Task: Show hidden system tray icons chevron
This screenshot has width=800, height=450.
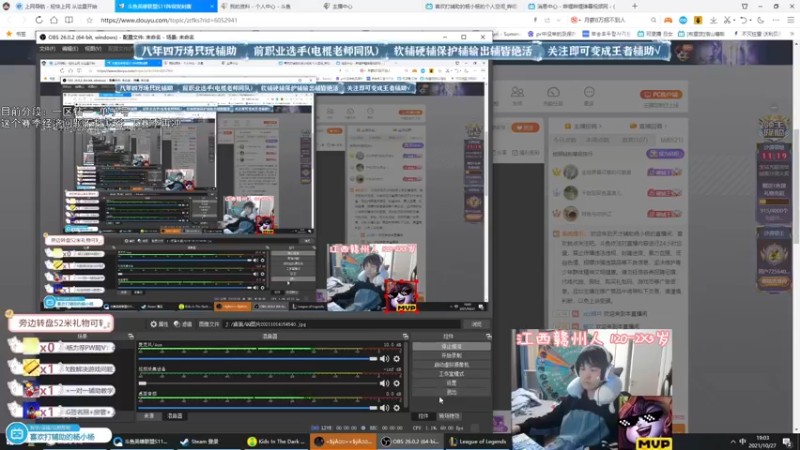Action: [x=733, y=442]
